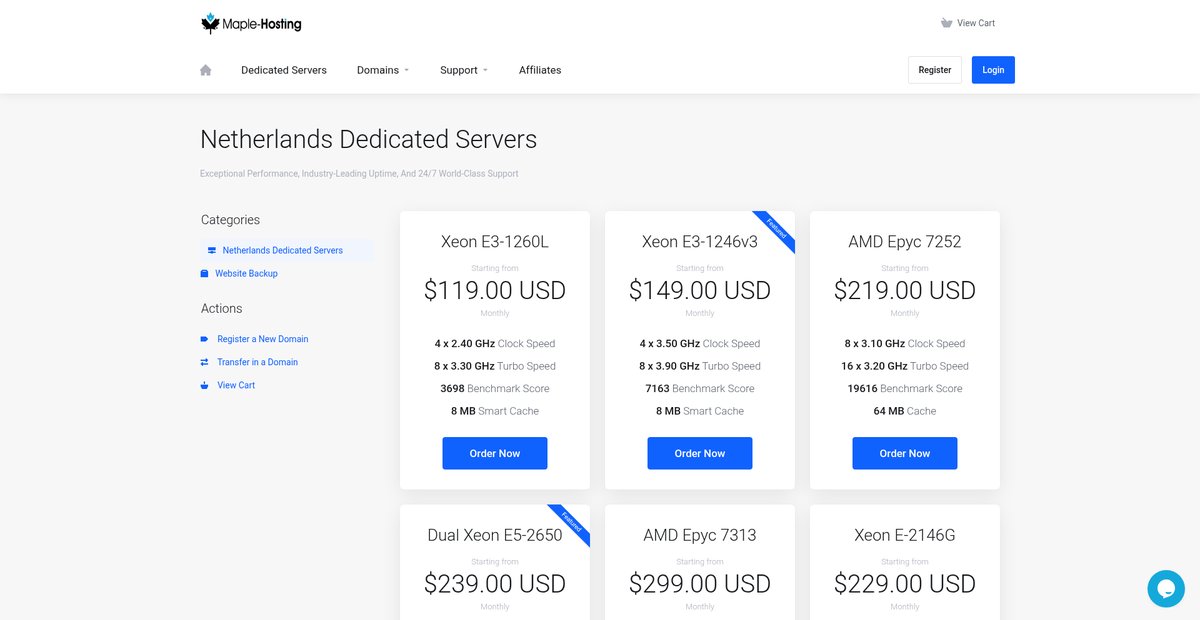Click the 7163 Benchmark Score text
The height and width of the screenshot is (620, 1200).
700,389
